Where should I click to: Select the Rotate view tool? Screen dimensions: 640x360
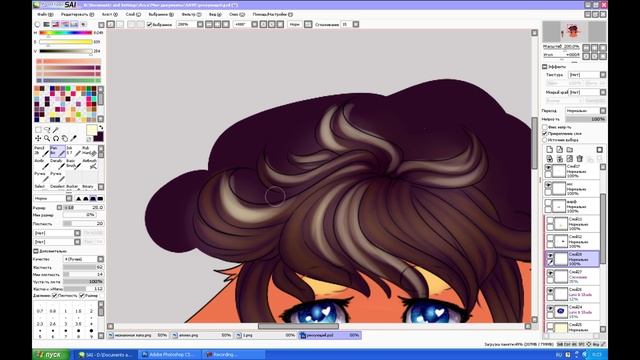pos(56,138)
